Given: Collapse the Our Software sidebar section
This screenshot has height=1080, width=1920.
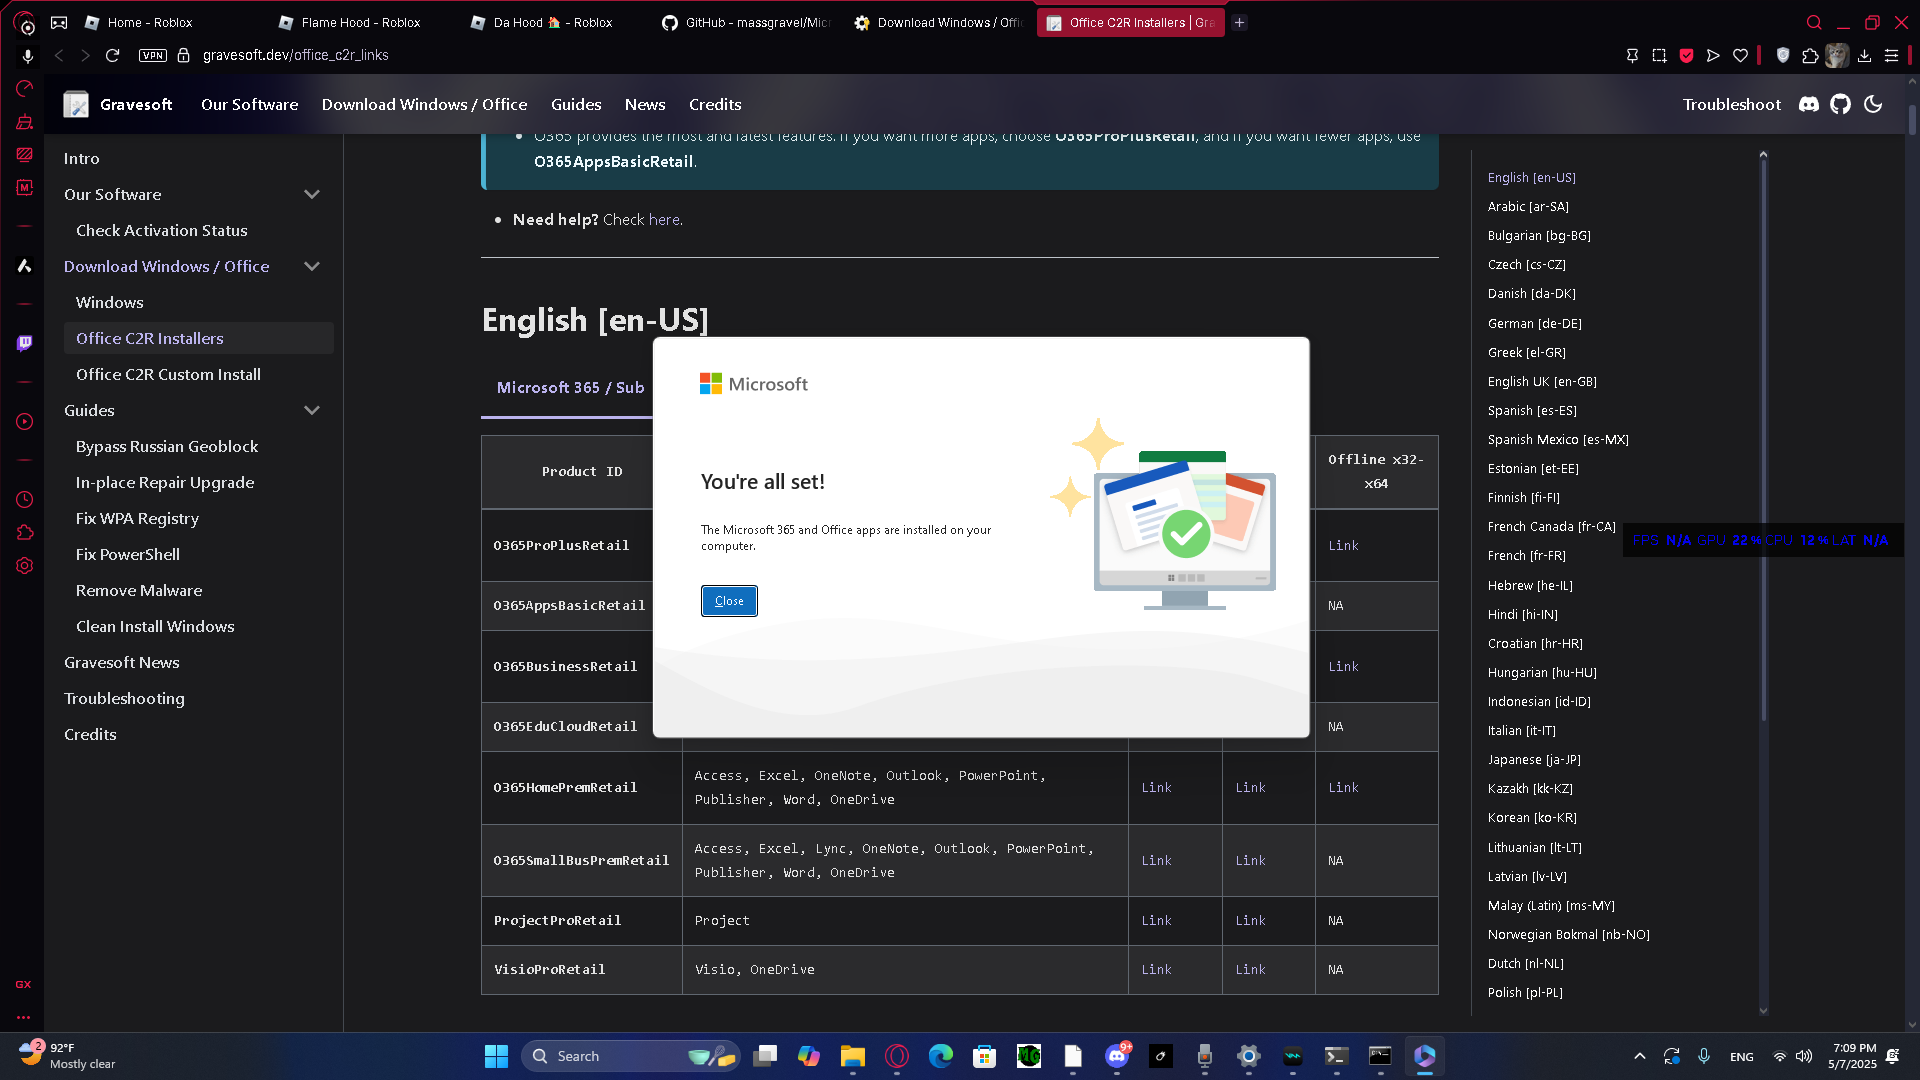Looking at the screenshot, I should [x=312, y=194].
